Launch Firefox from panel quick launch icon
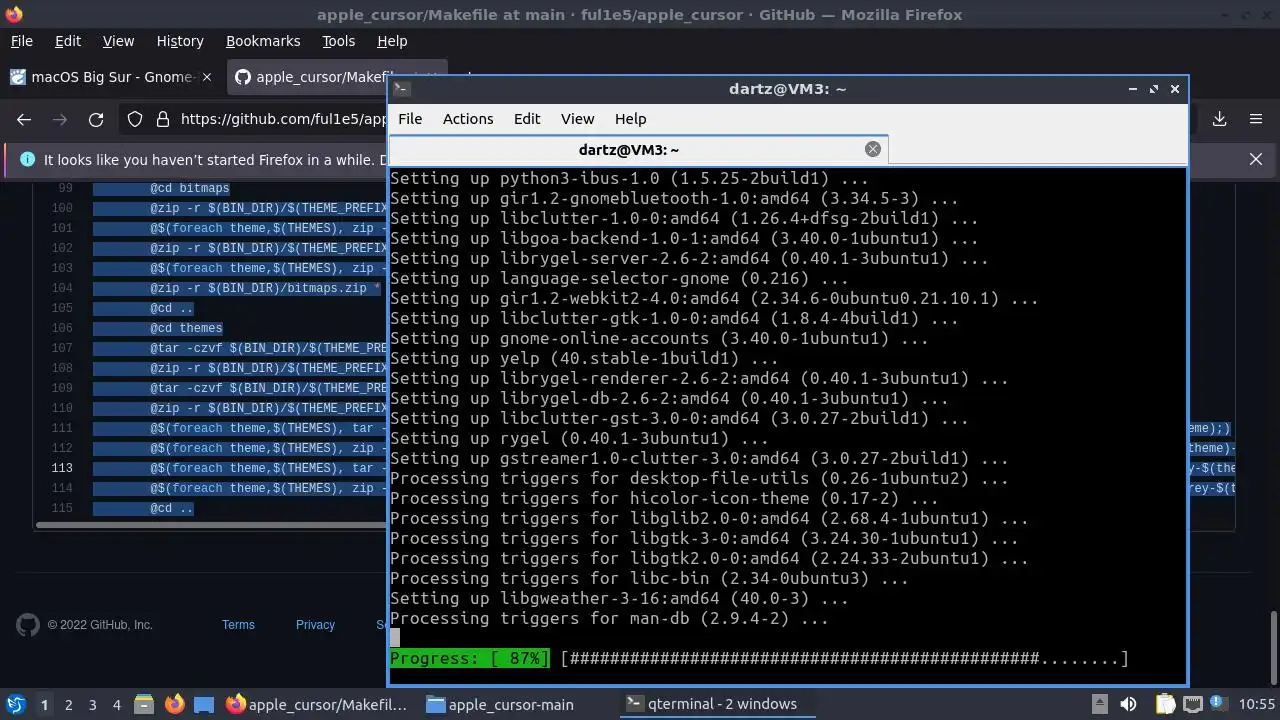Screen dimensions: 1280x720 coord(174,704)
